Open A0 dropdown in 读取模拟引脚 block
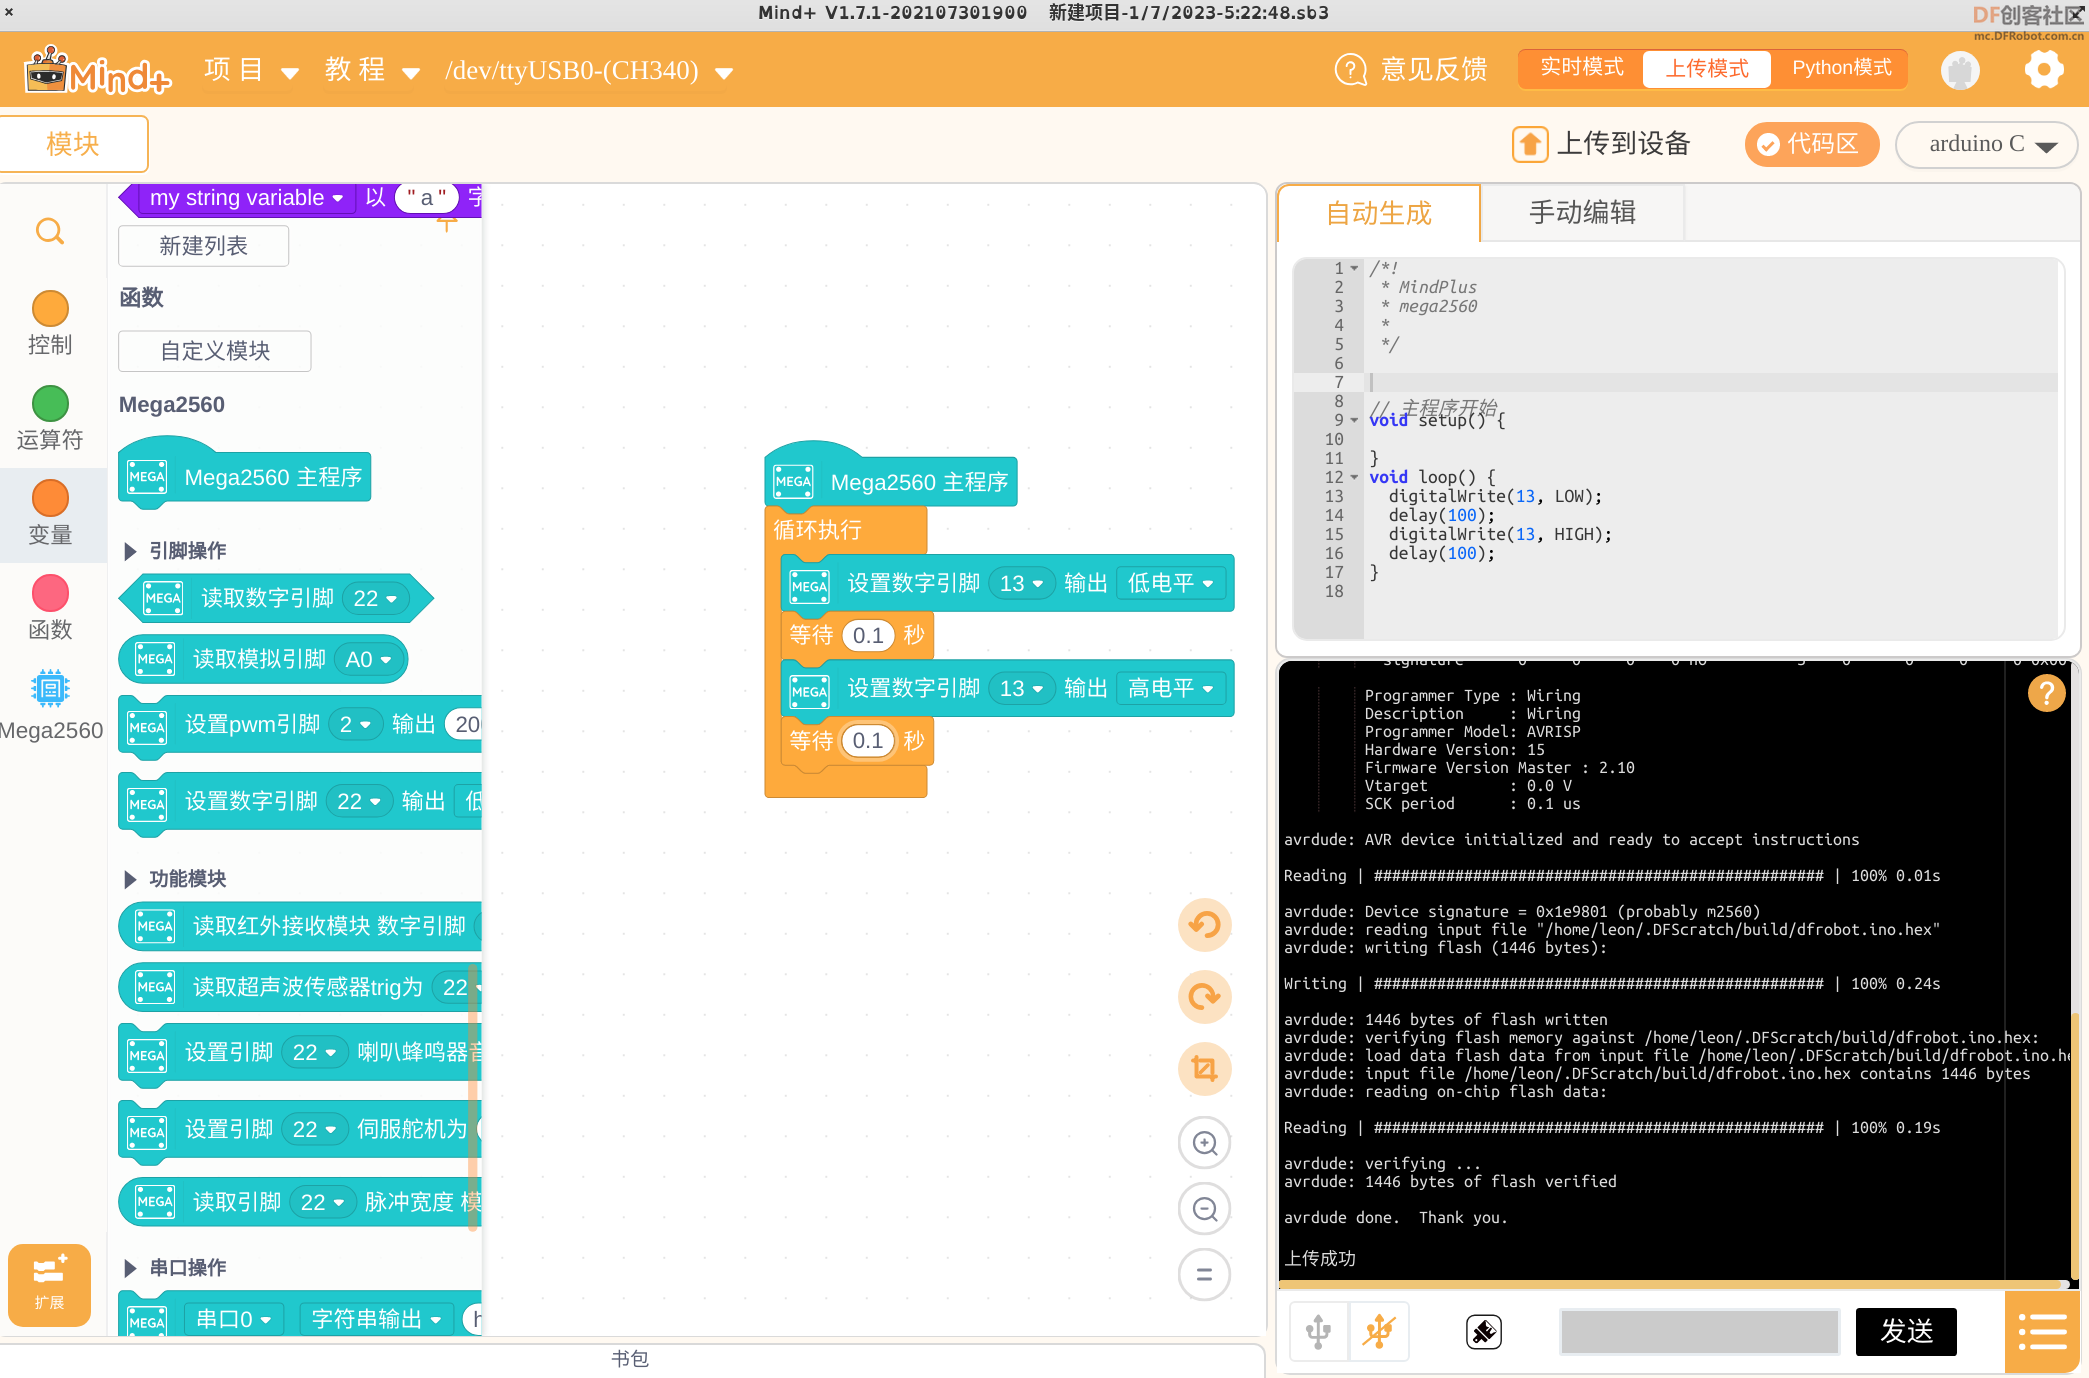This screenshot has height=1378, width=2089. [367, 659]
